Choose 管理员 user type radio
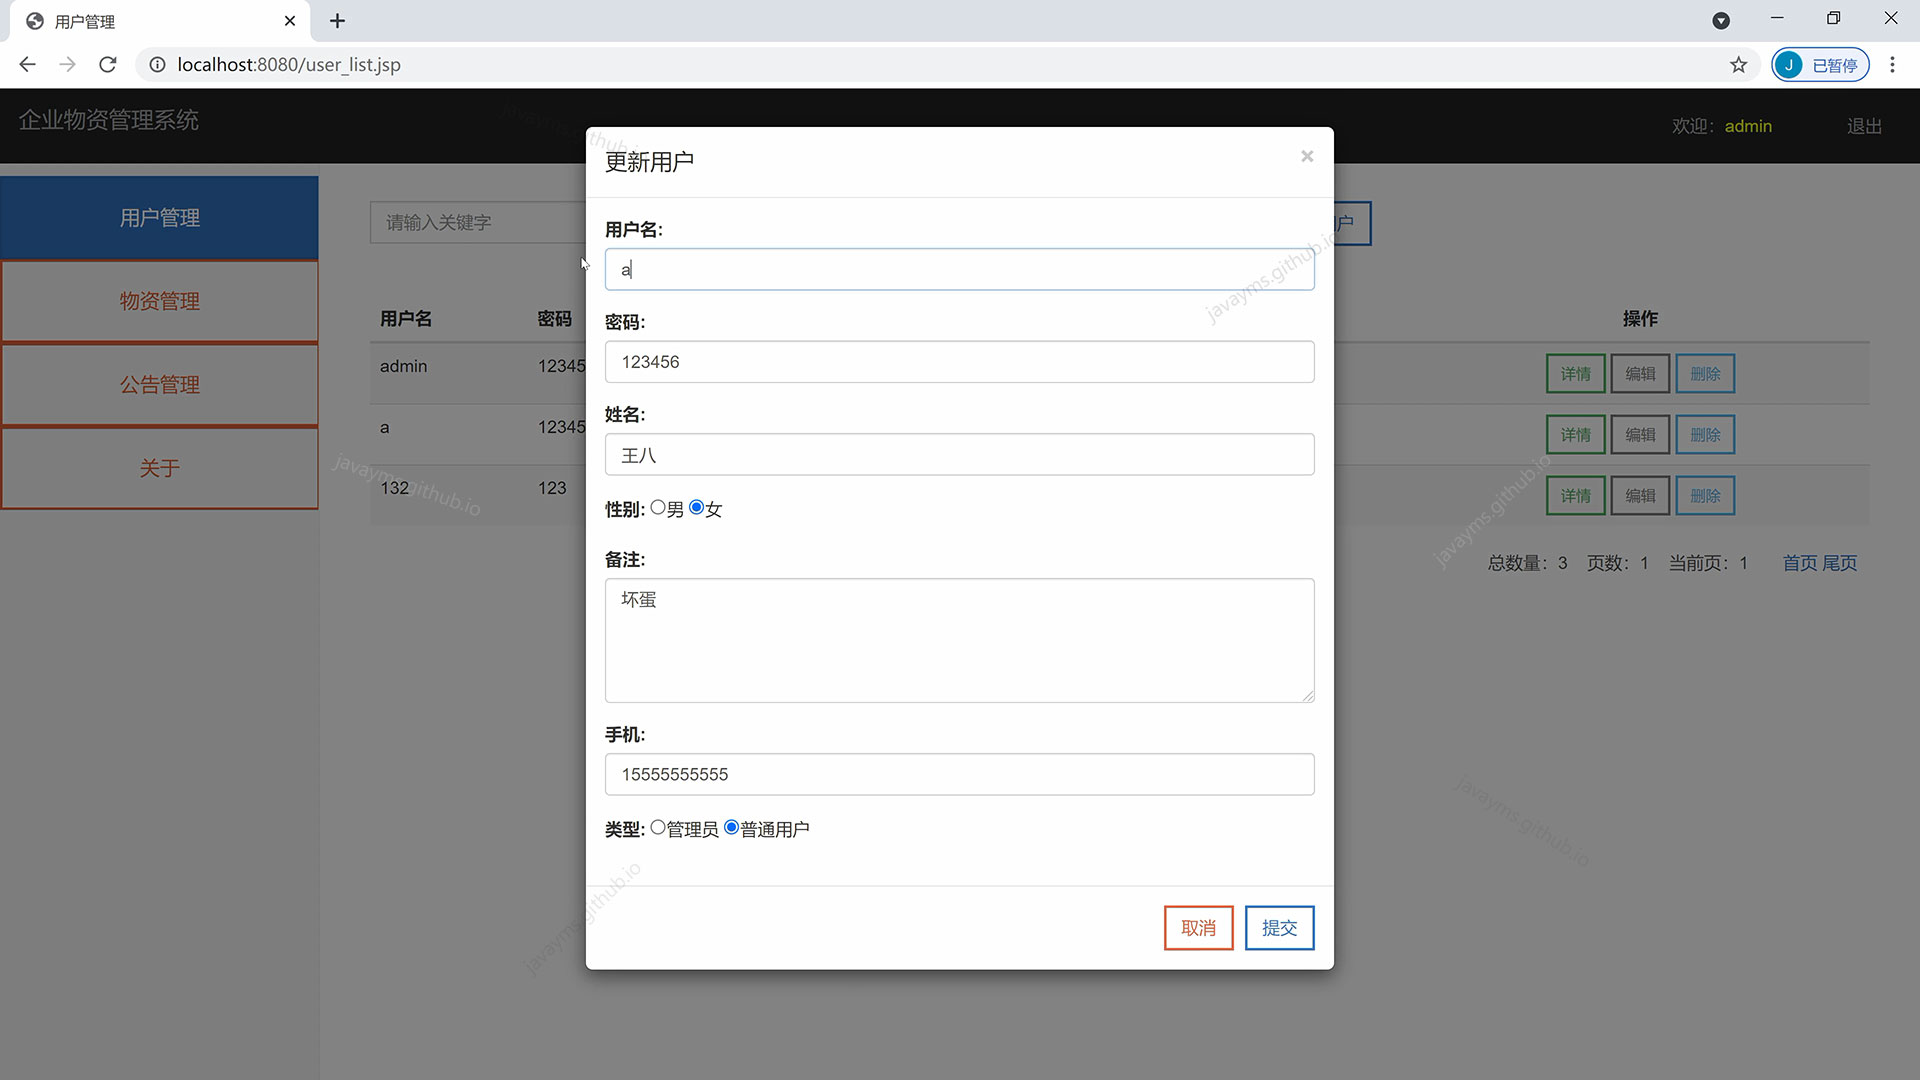Image resolution: width=1920 pixels, height=1080 pixels. (658, 828)
